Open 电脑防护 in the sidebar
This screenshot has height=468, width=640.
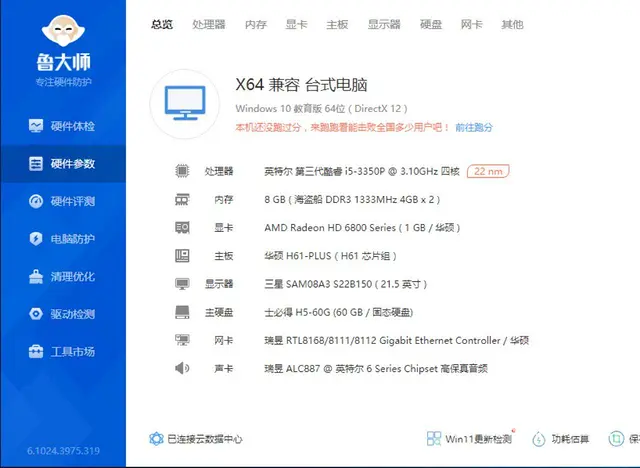[x=63, y=239]
